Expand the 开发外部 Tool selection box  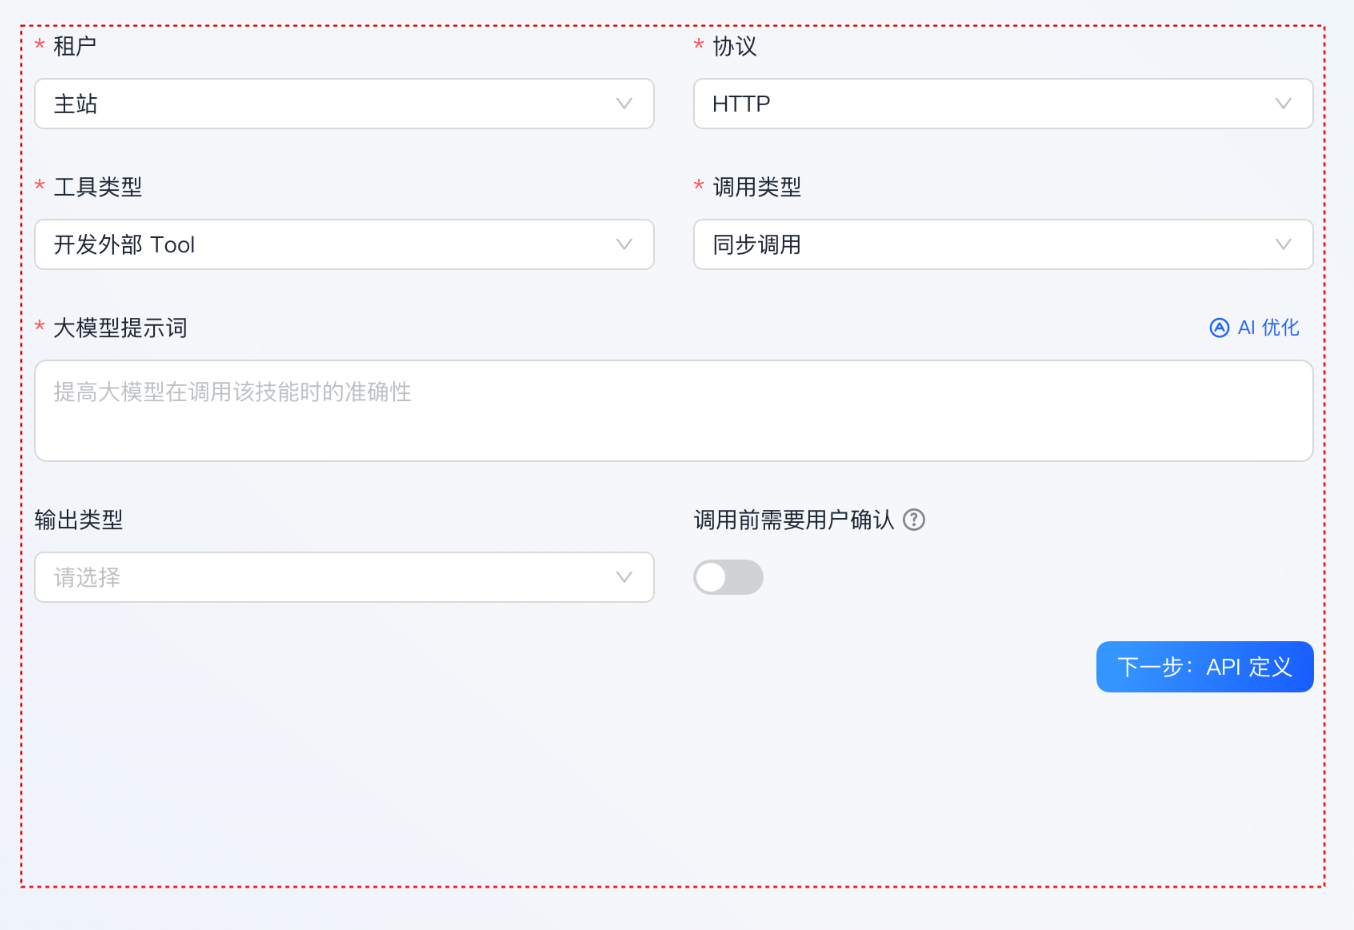pyautogui.click(x=330, y=245)
